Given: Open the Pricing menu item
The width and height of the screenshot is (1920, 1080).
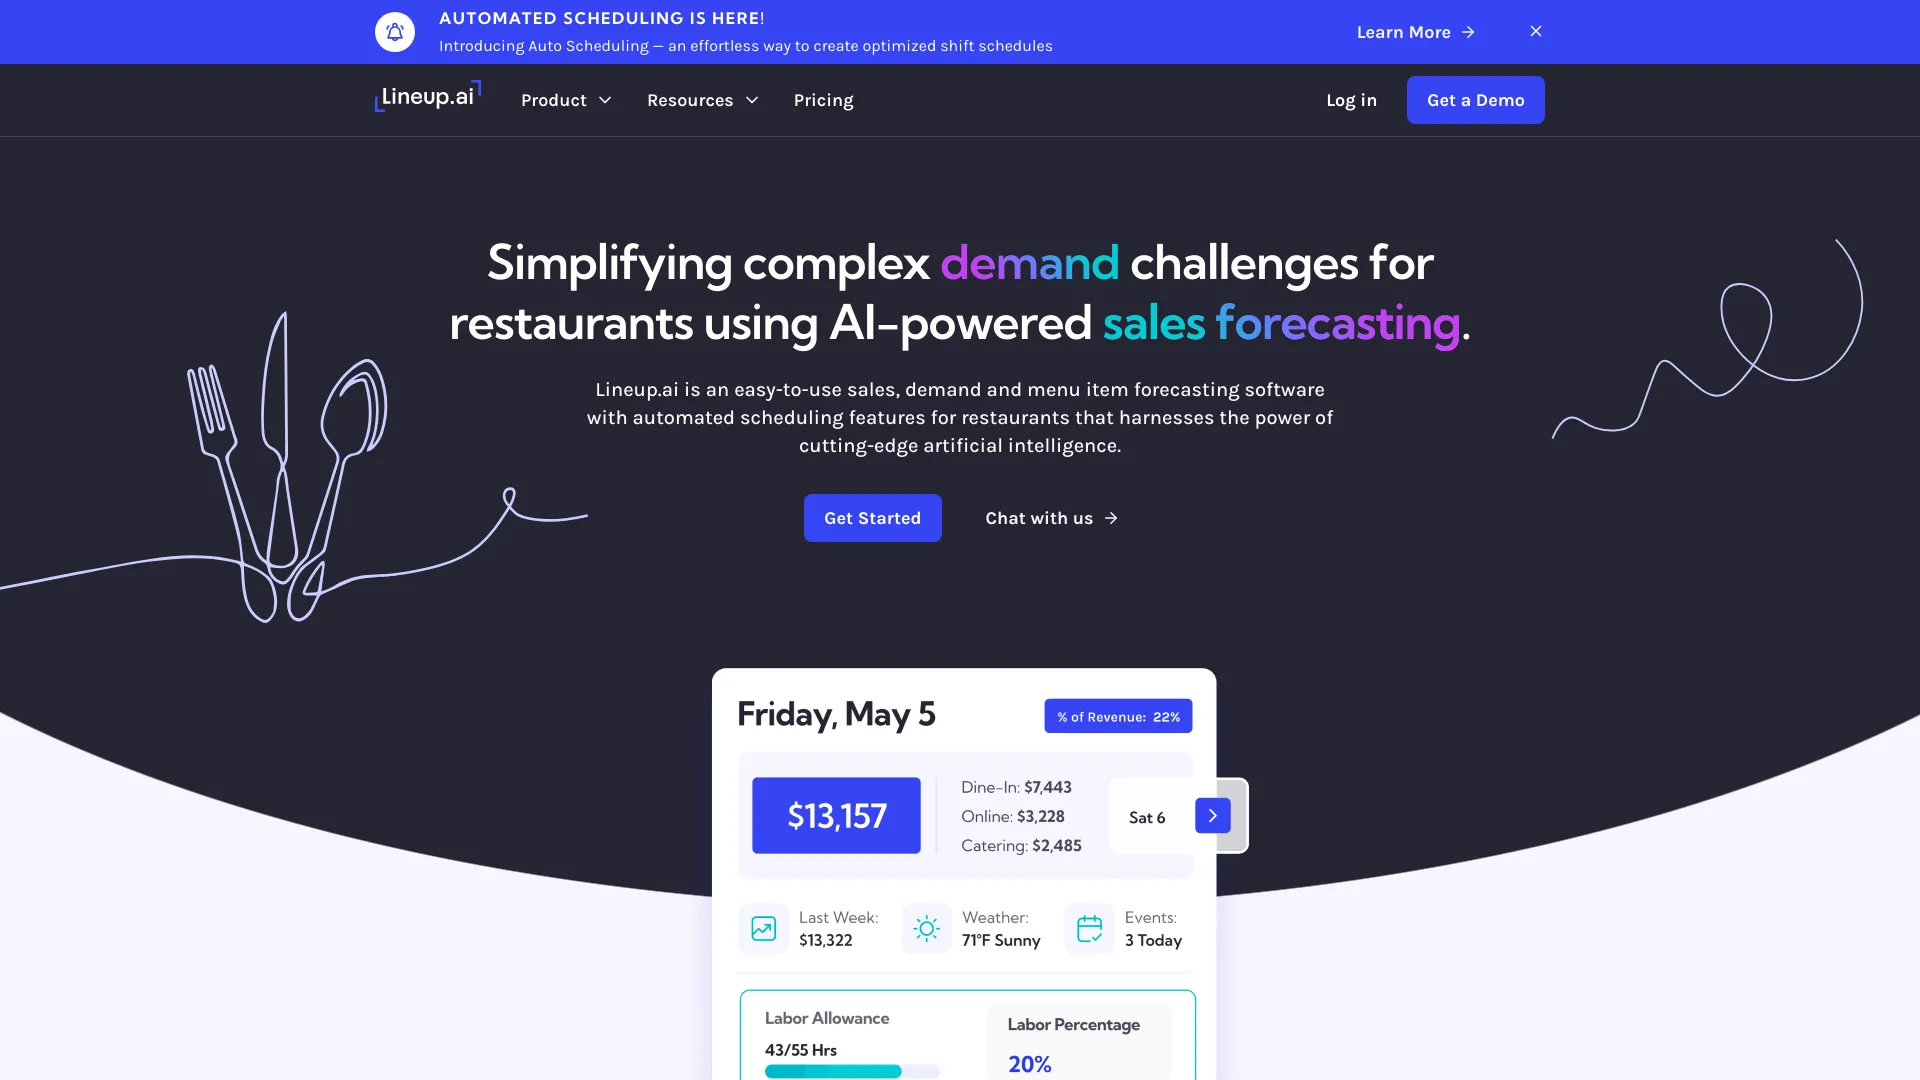Looking at the screenshot, I should pos(822,99).
